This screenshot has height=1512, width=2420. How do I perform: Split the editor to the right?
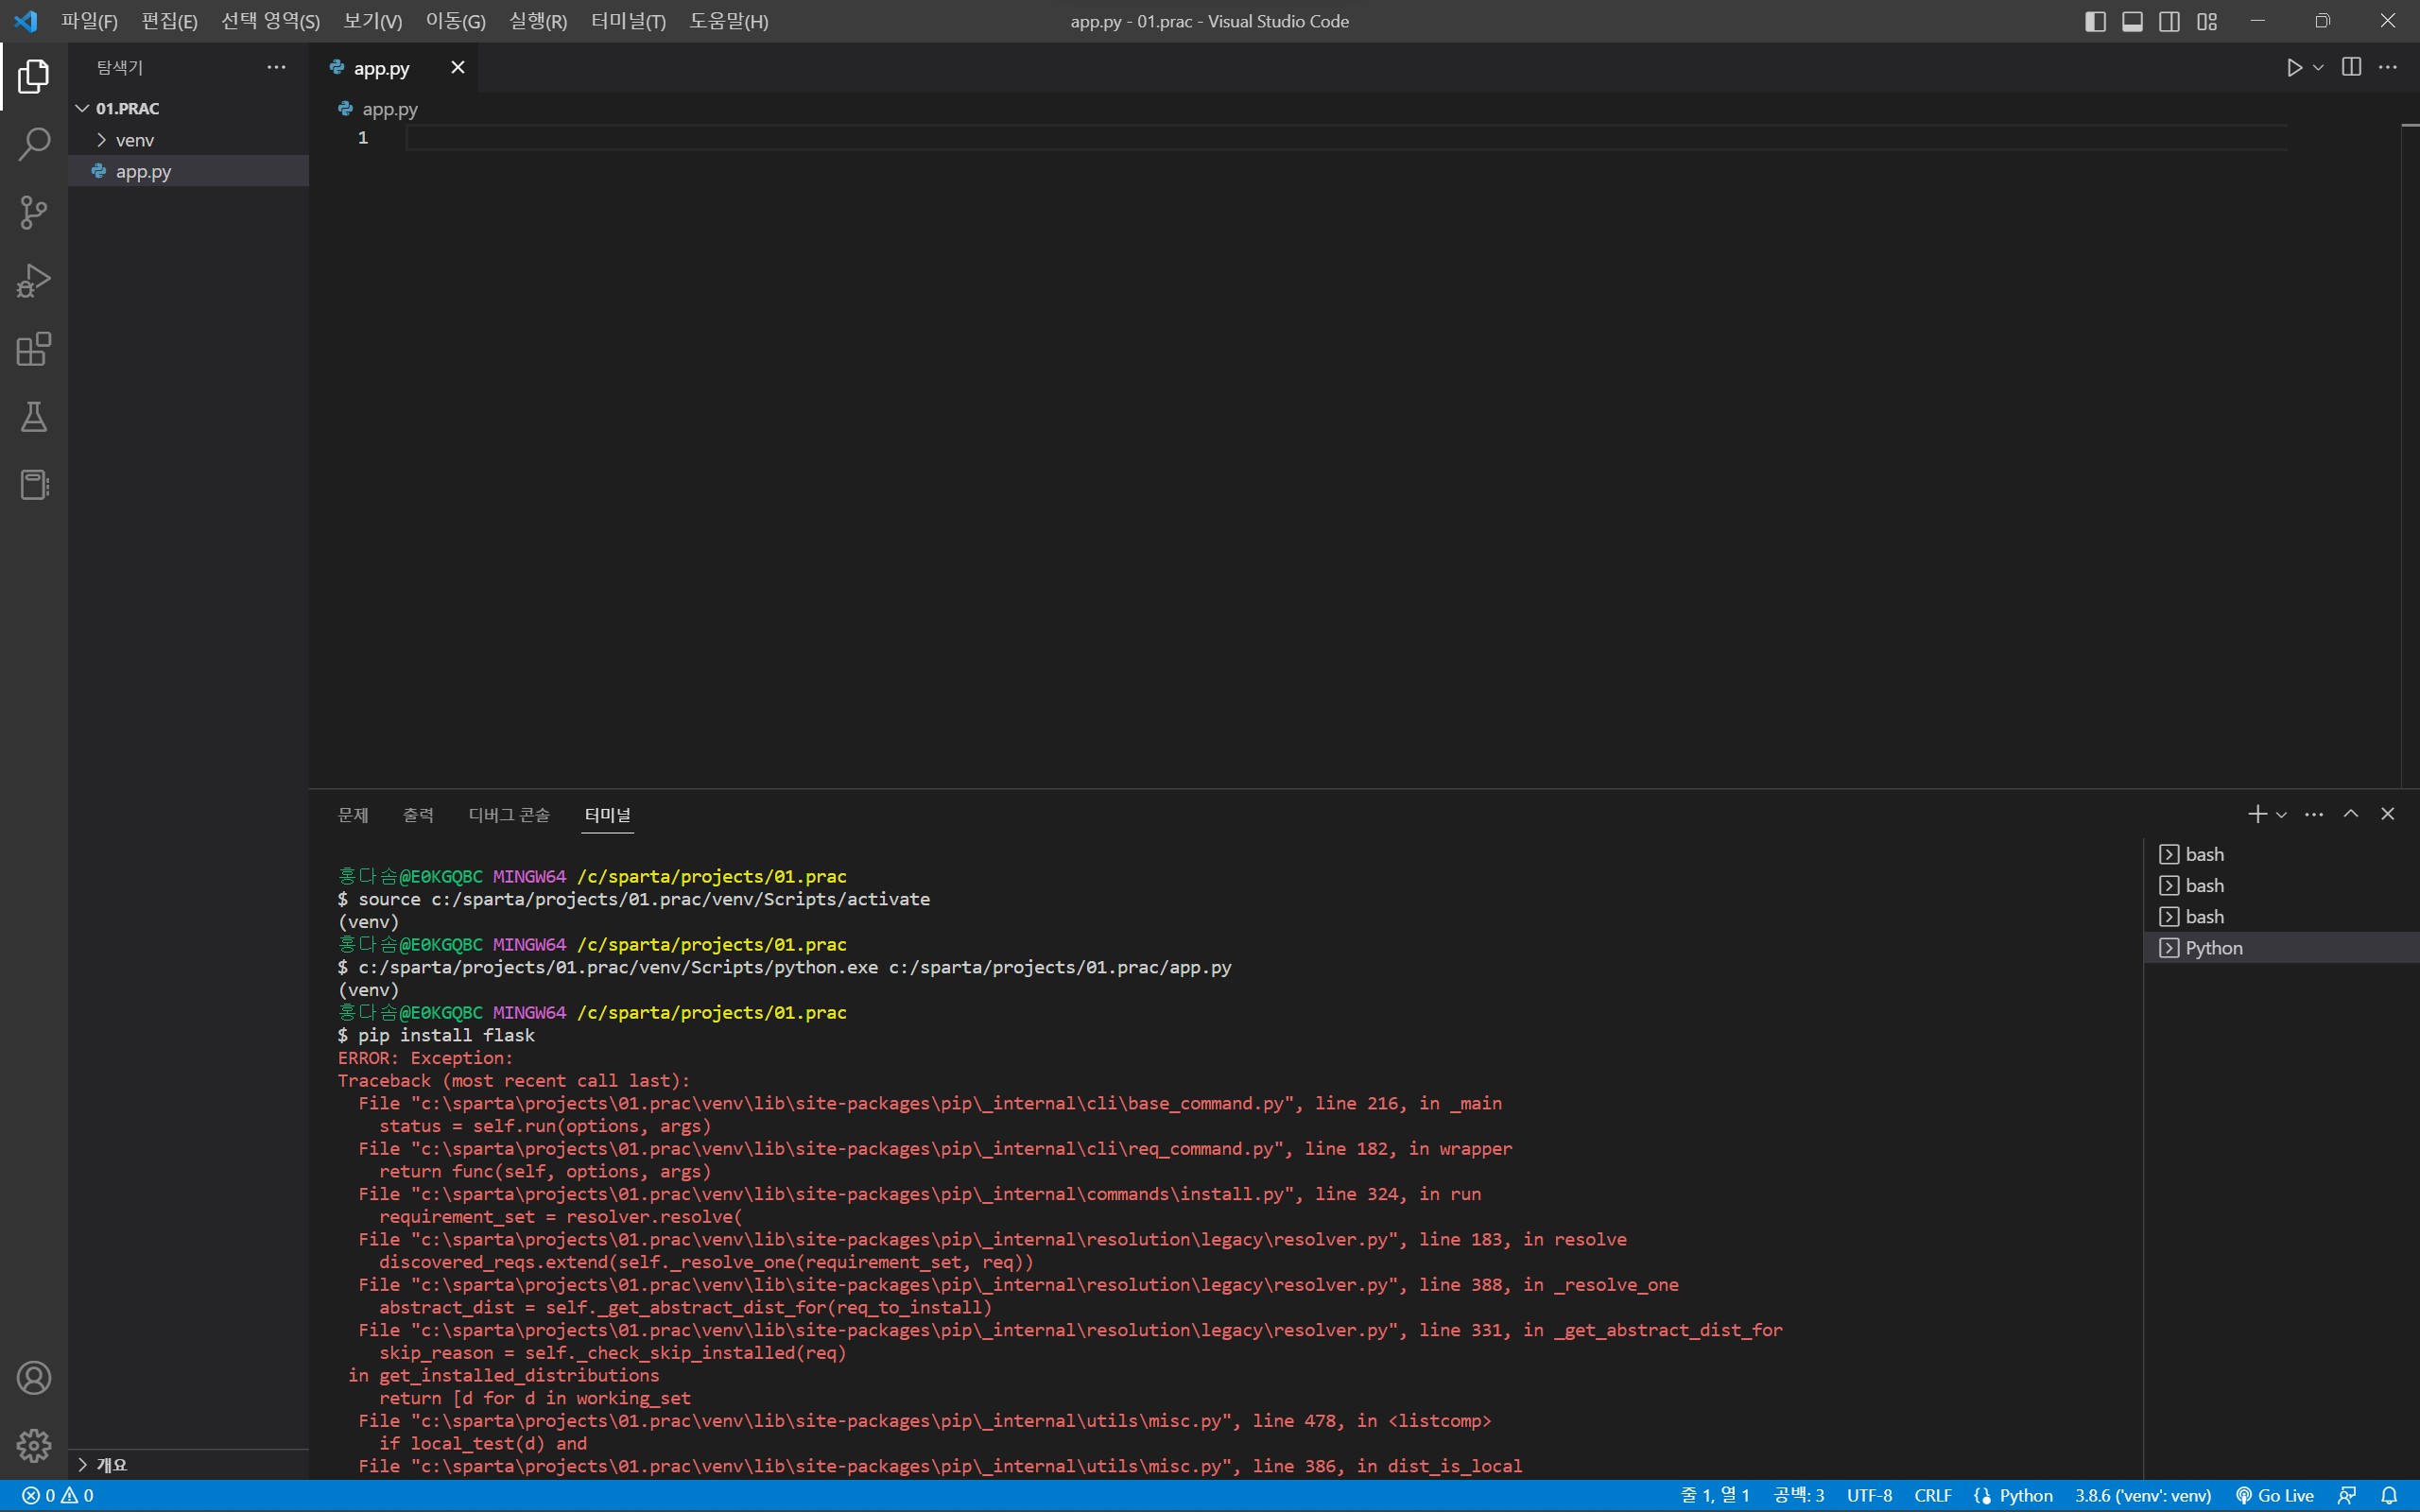coord(2352,67)
